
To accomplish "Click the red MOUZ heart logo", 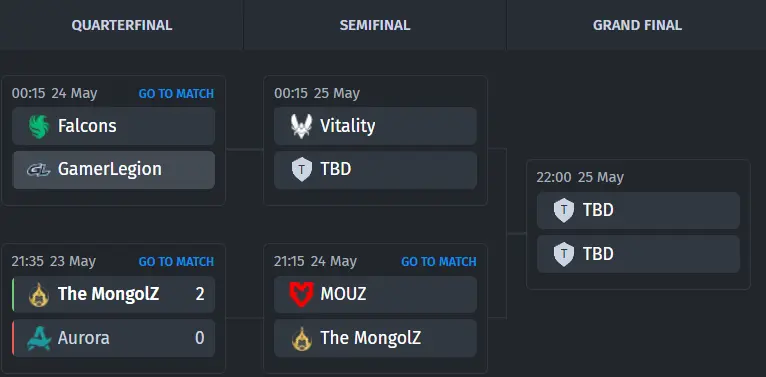I will (x=301, y=294).
